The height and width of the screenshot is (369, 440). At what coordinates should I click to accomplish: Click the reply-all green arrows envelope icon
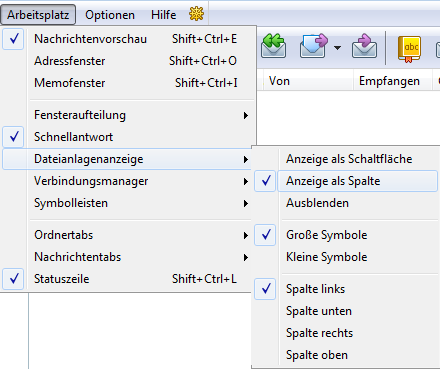[x=273, y=46]
